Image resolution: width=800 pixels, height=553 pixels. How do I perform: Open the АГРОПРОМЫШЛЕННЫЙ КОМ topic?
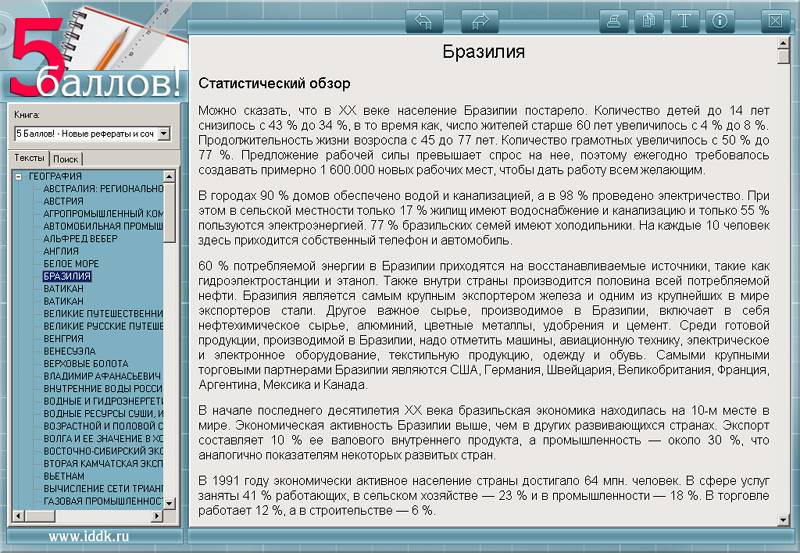coord(103,214)
